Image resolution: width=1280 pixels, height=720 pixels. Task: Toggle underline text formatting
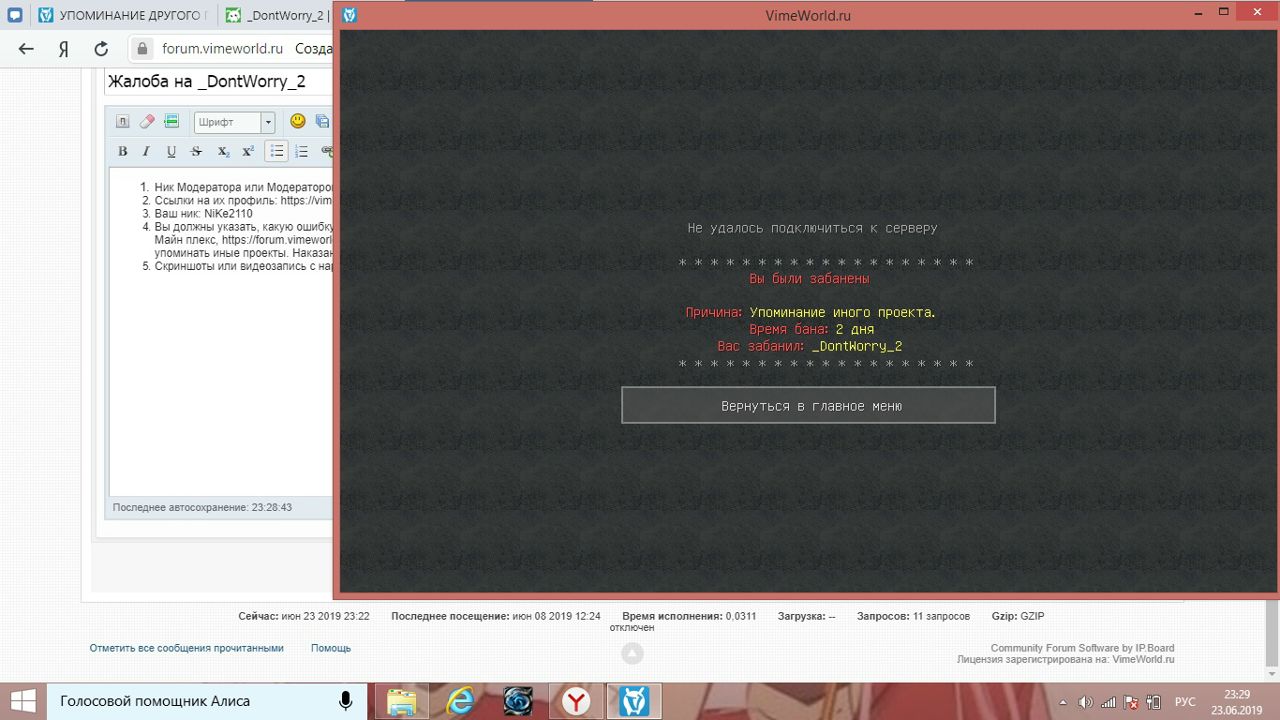(x=171, y=152)
